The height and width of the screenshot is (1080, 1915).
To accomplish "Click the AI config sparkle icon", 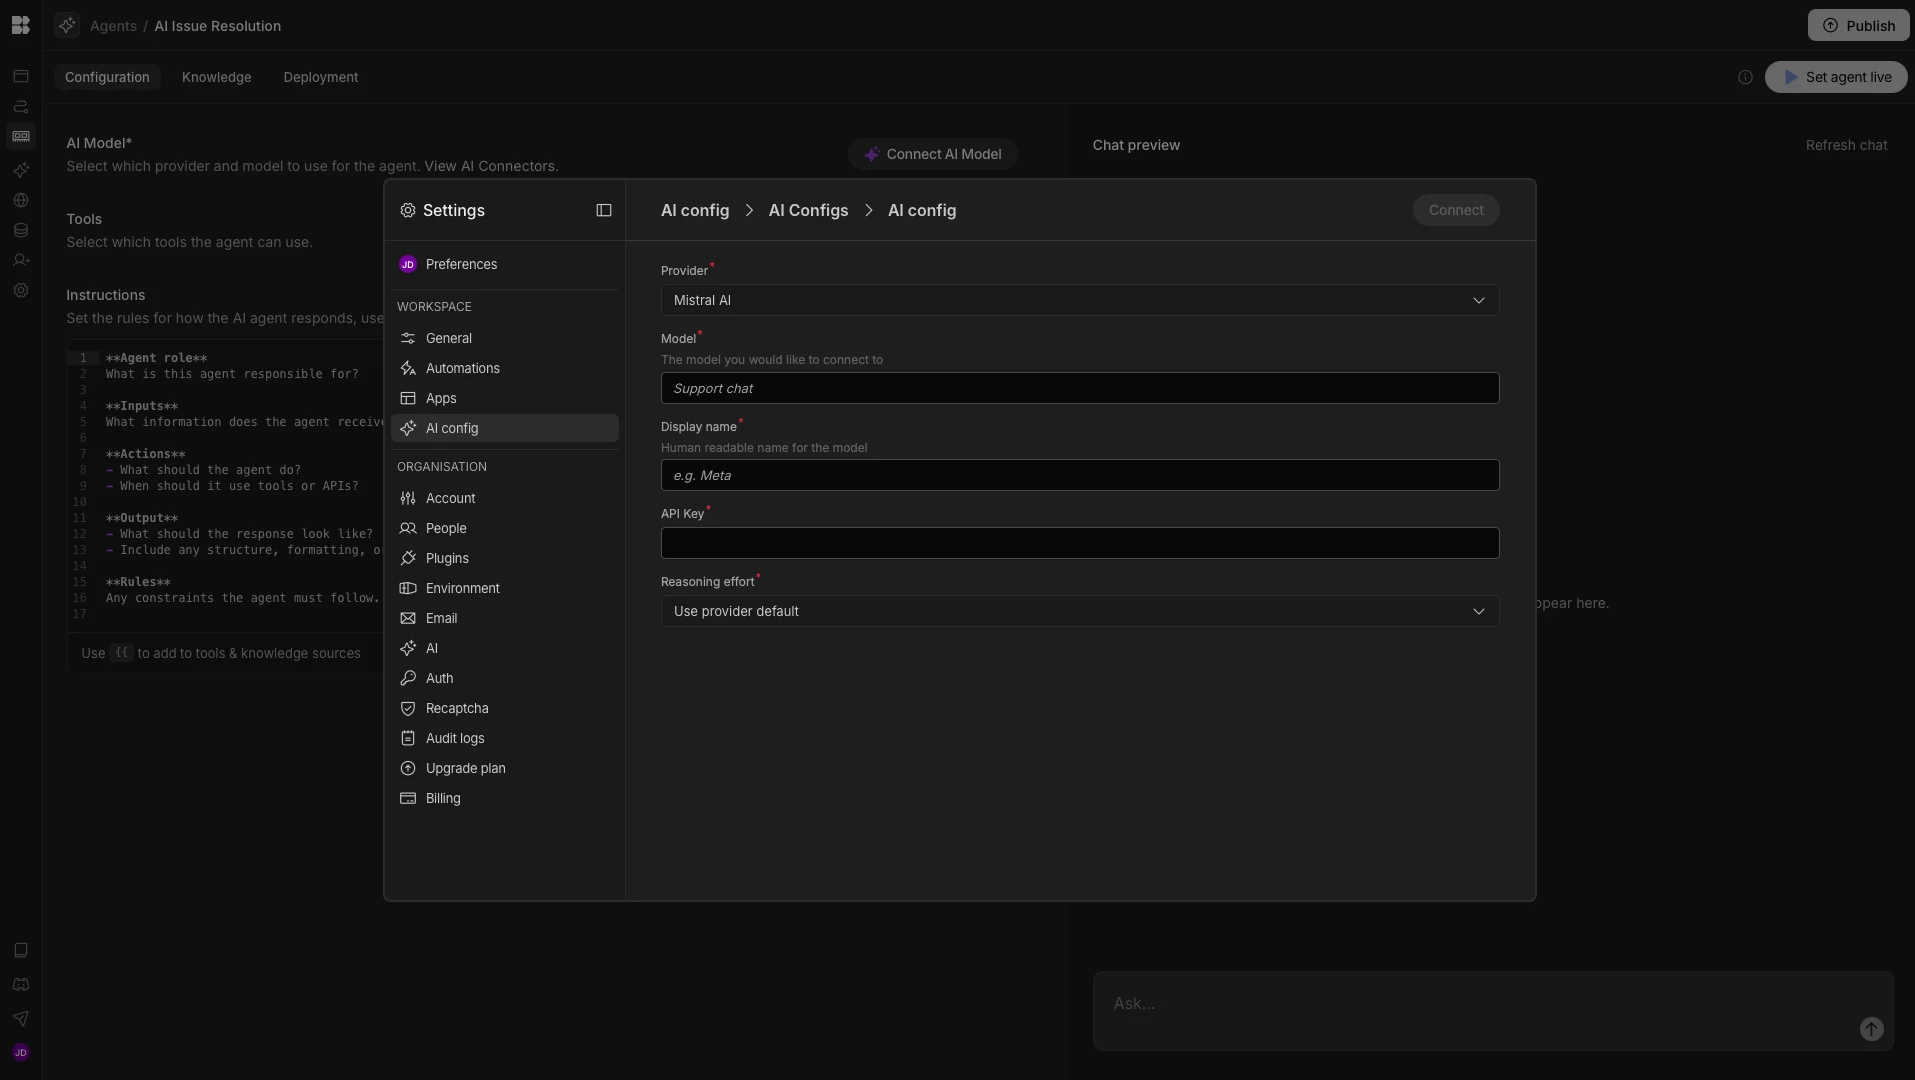I will [408, 428].
